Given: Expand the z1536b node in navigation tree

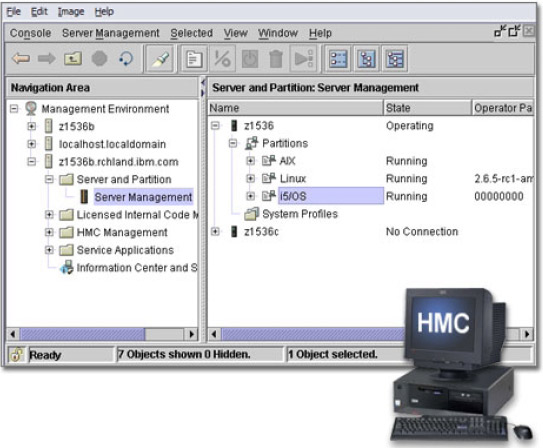Looking at the screenshot, I should tap(32, 126).
